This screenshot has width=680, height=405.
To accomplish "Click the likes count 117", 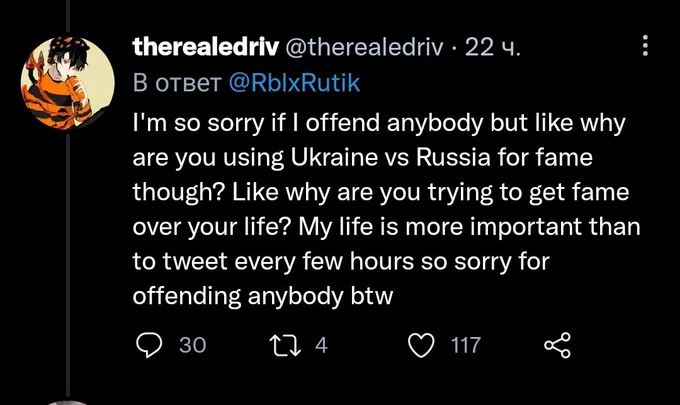I will pyautogui.click(x=466, y=346).
